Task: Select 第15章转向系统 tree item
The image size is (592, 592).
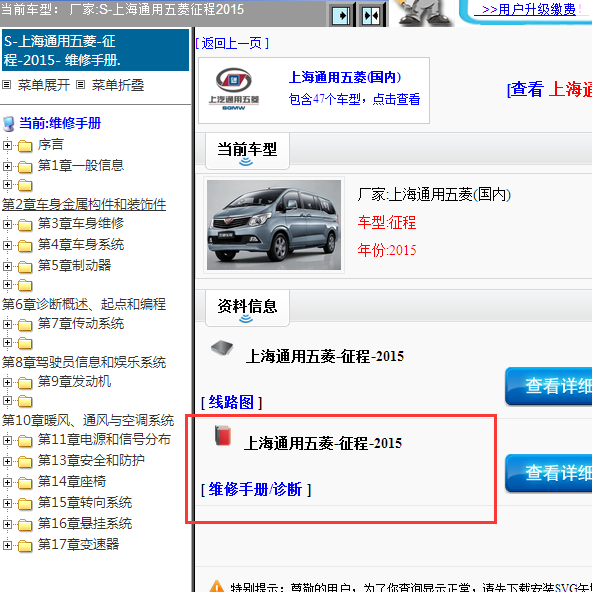Action: click(85, 503)
